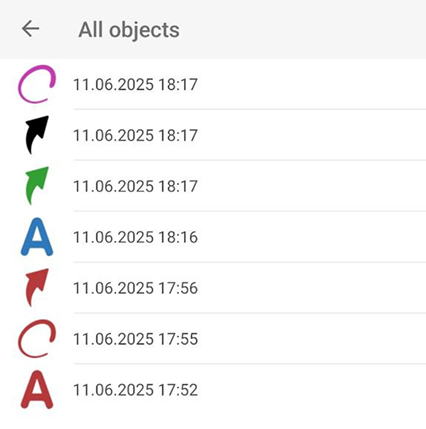Tap blank row area beside 17:56 arrow object

tap(310, 288)
